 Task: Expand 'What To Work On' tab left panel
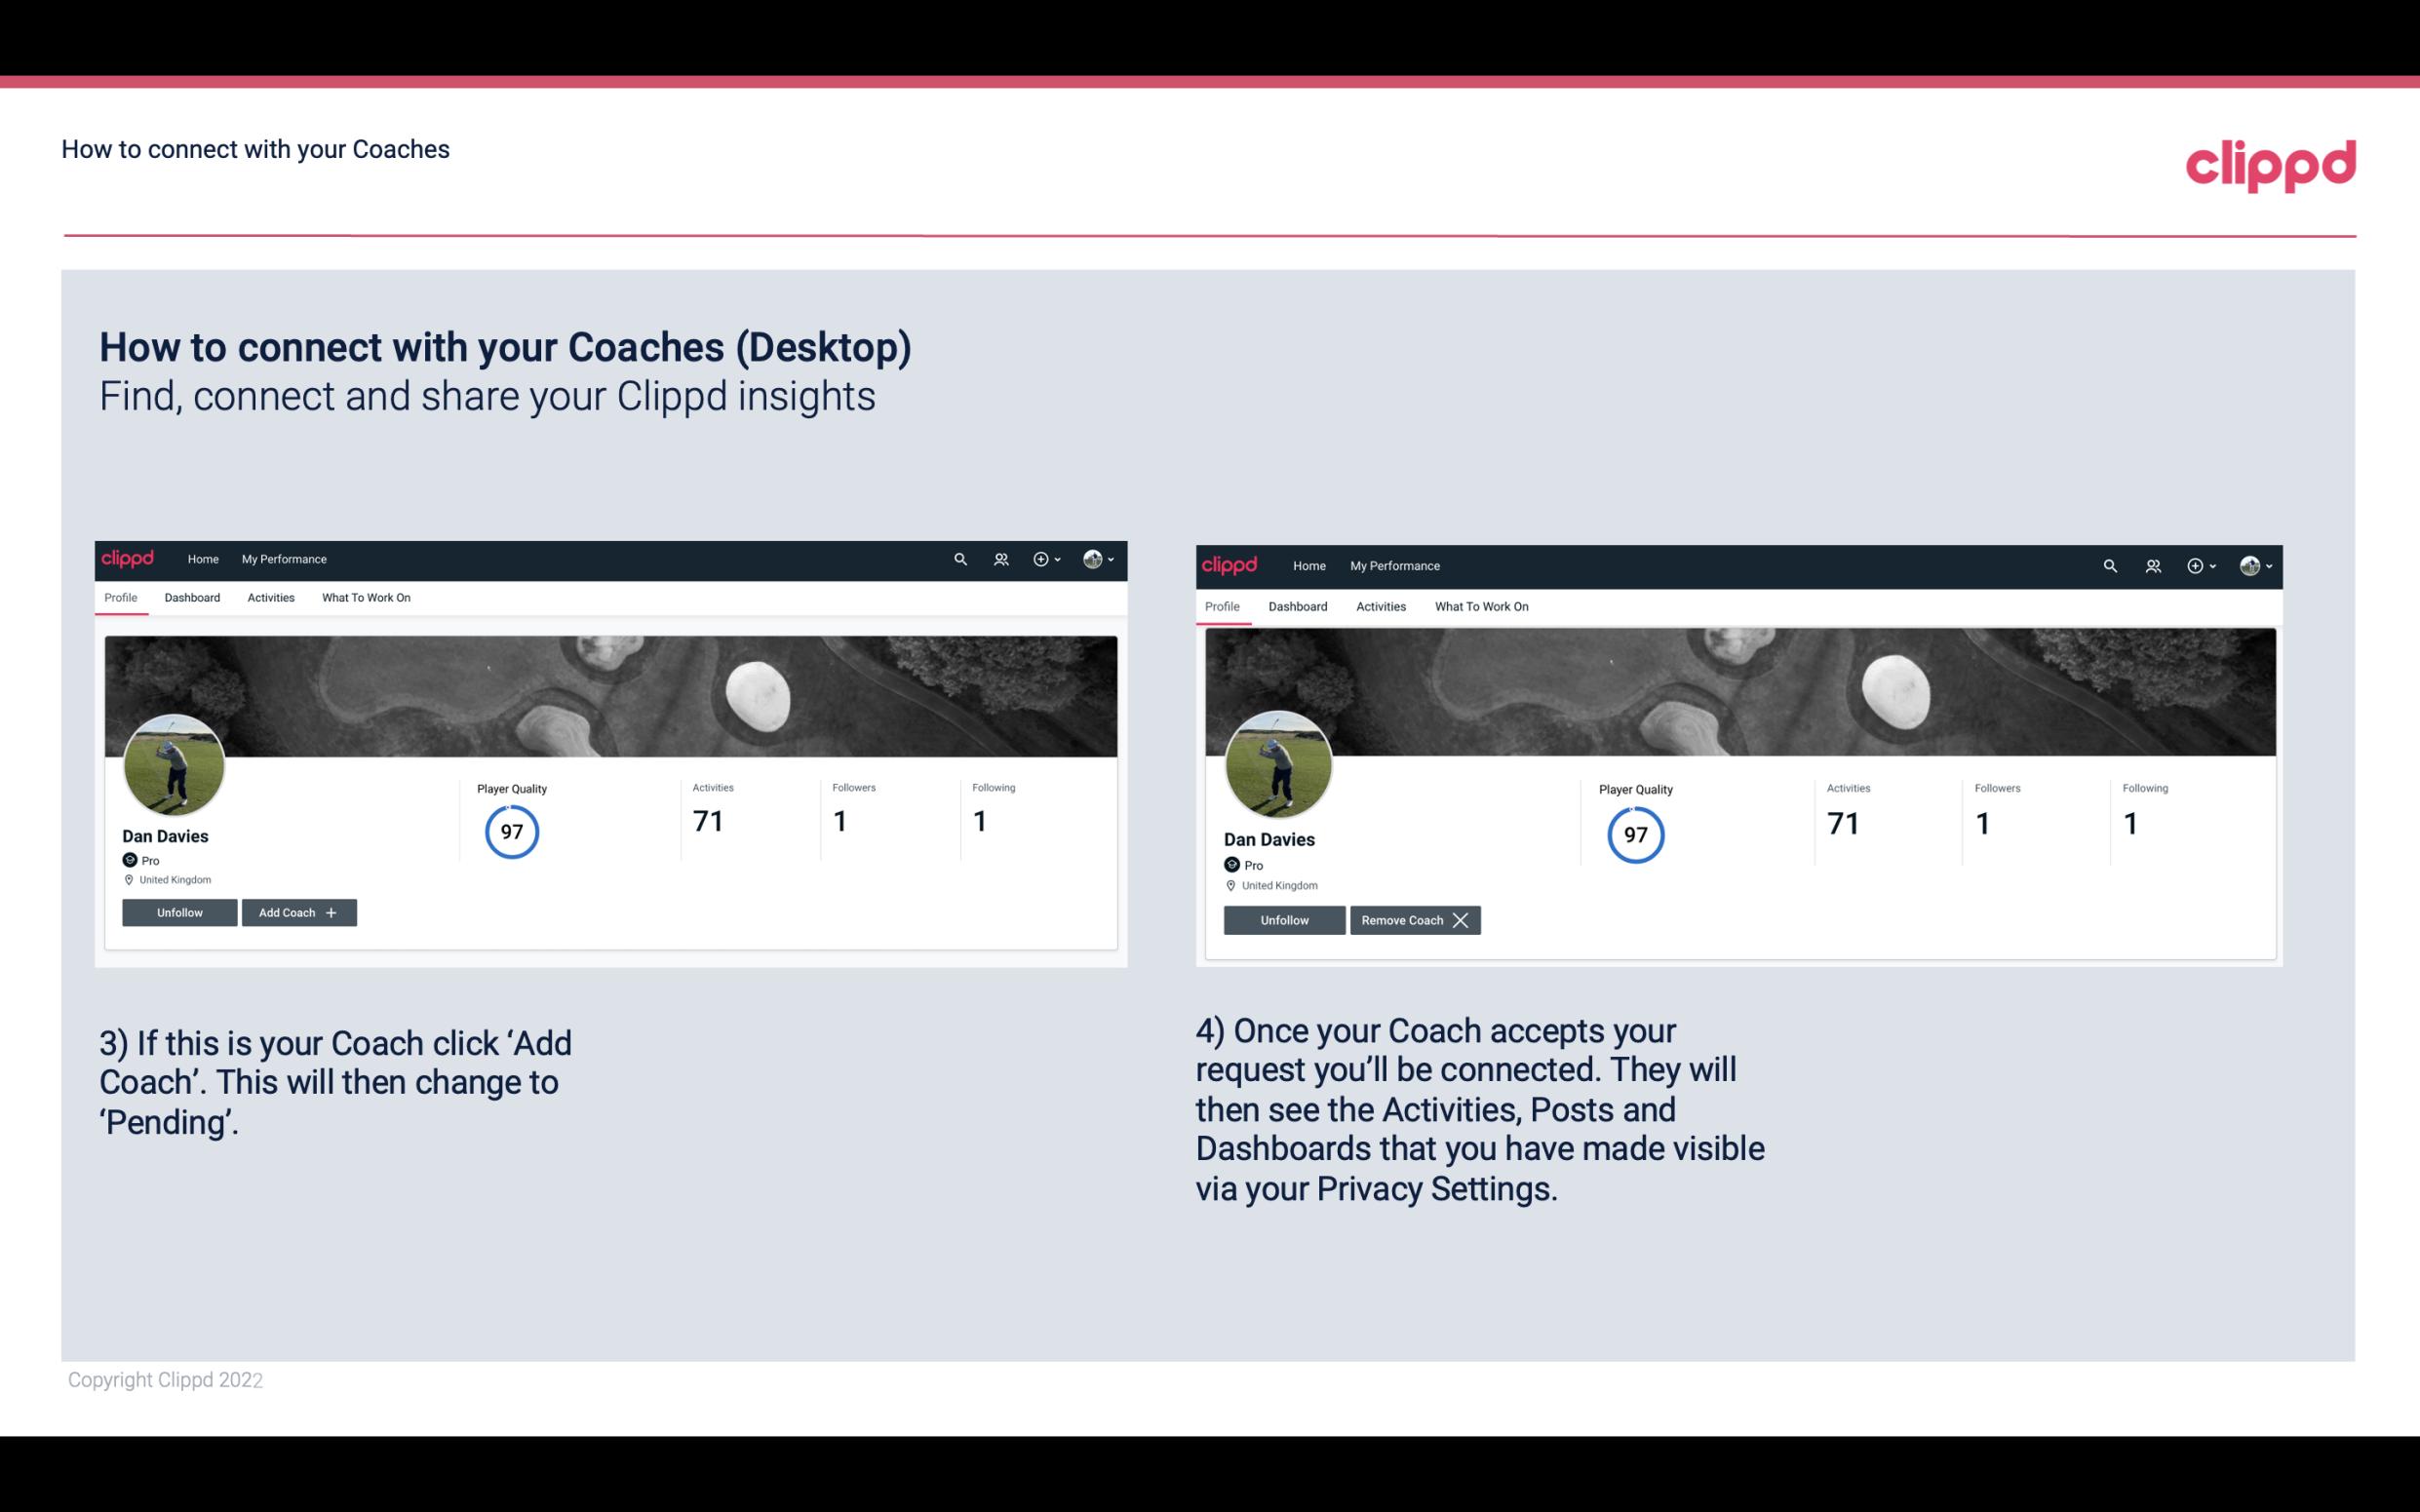(366, 598)
